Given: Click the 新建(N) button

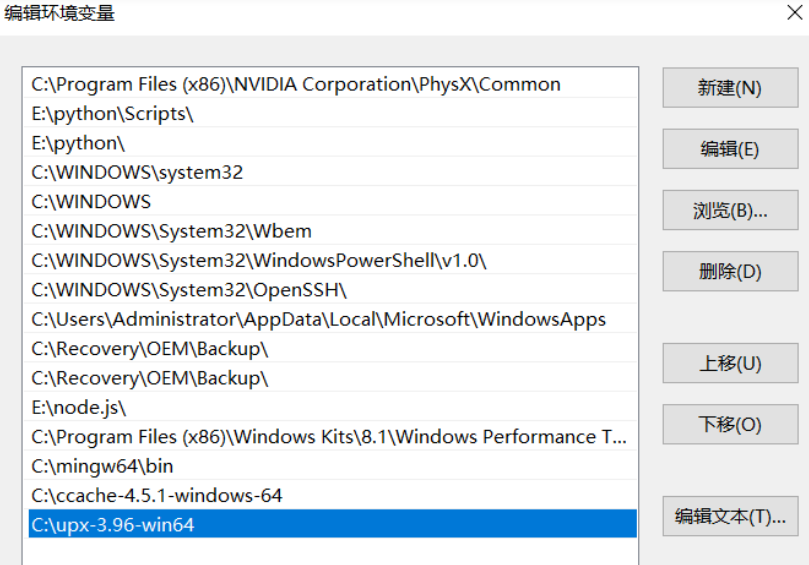Looking at the screenshot, I should [x=730, y=88].
